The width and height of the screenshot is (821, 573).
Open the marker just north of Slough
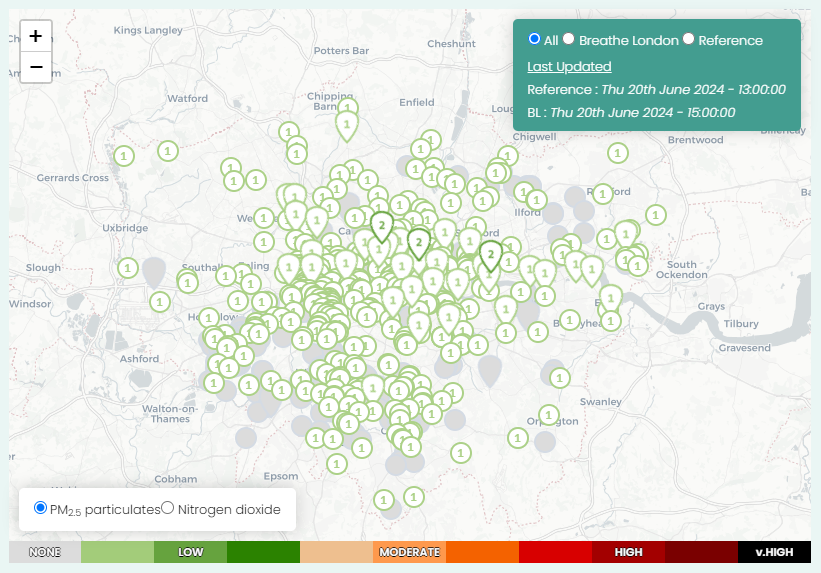point(128,268)
